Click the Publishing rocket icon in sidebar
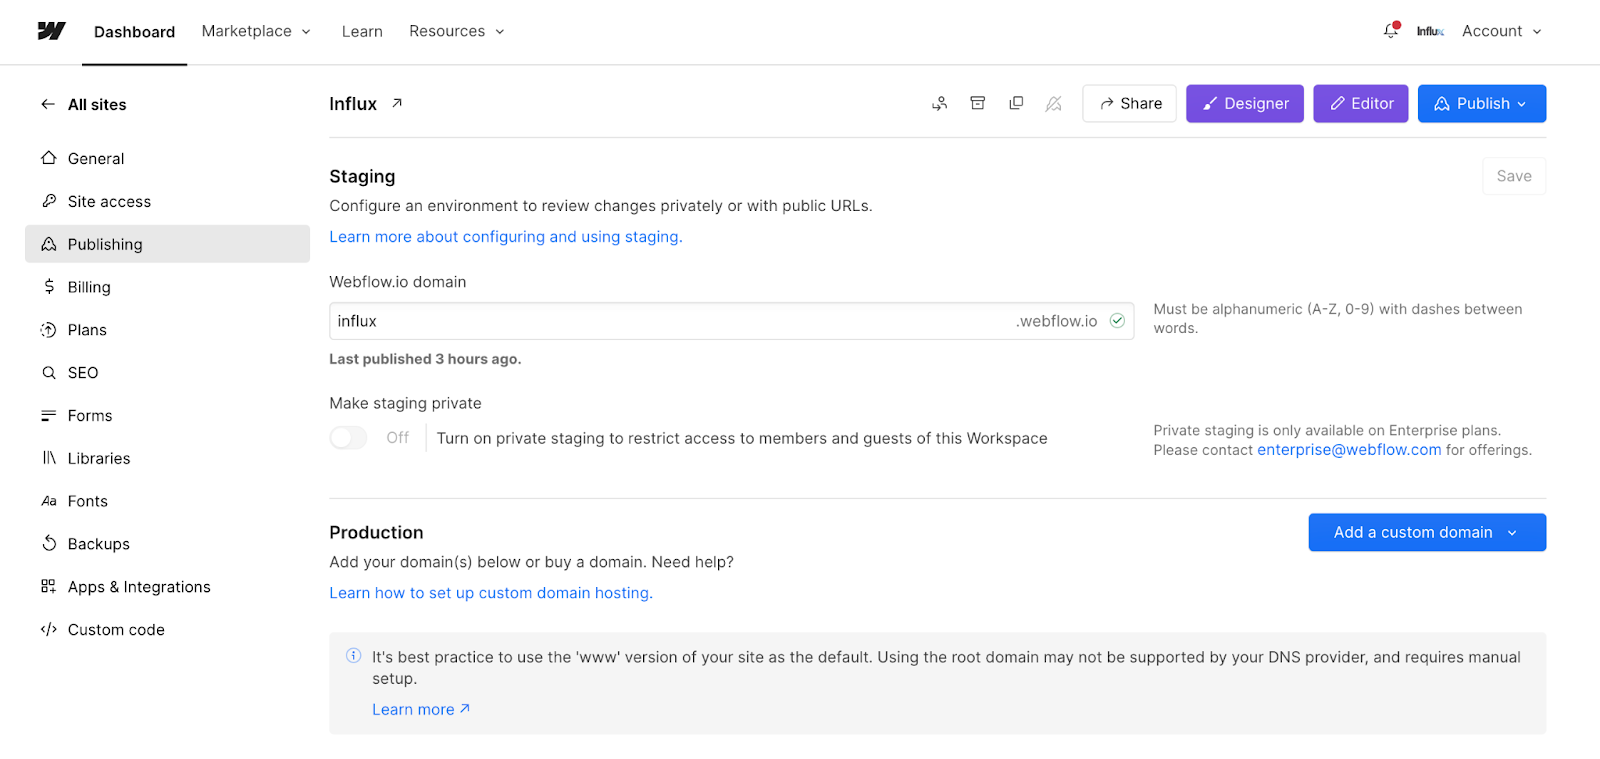This screenshot has width=1600, height=759. (x=49, y=244)
